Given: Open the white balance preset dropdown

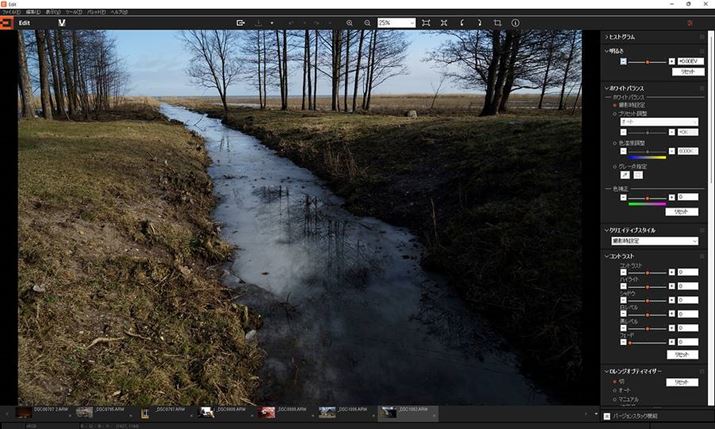Looking at the screenshot, I should pyautogui.click(x=659, y=122).
